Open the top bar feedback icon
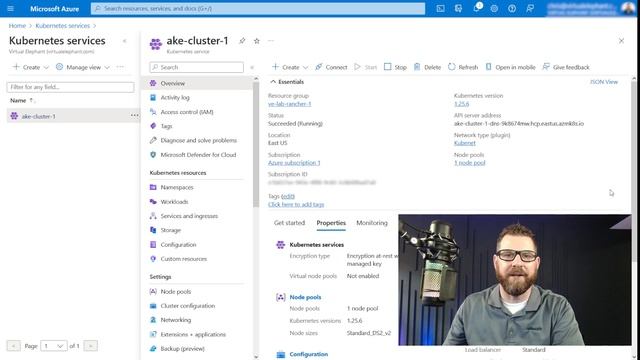The width and height of the screenshot is (640, 360). (x=530, y=8)
